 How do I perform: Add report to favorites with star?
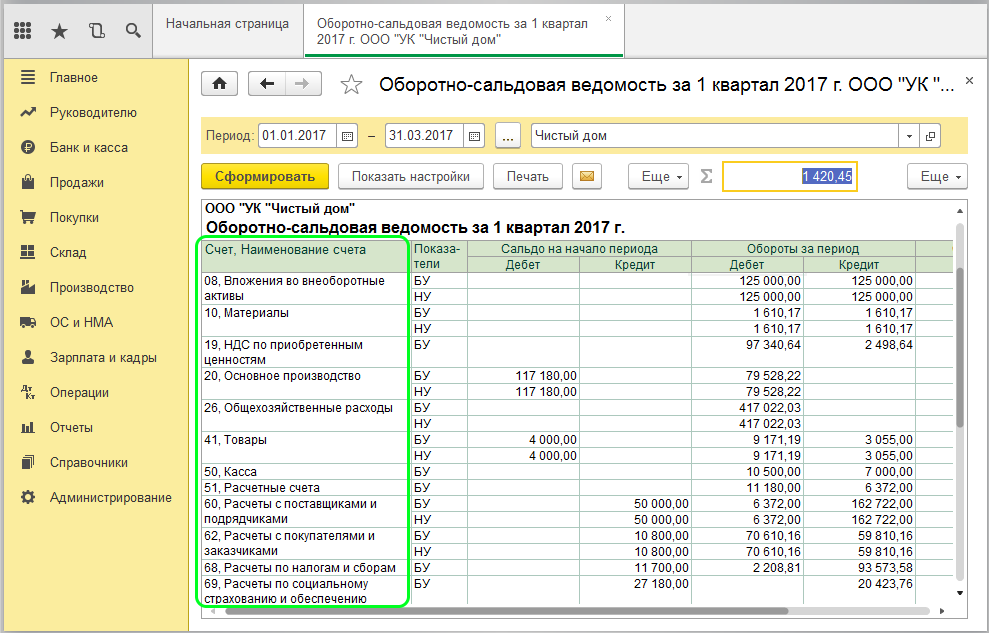click(351, 85)
